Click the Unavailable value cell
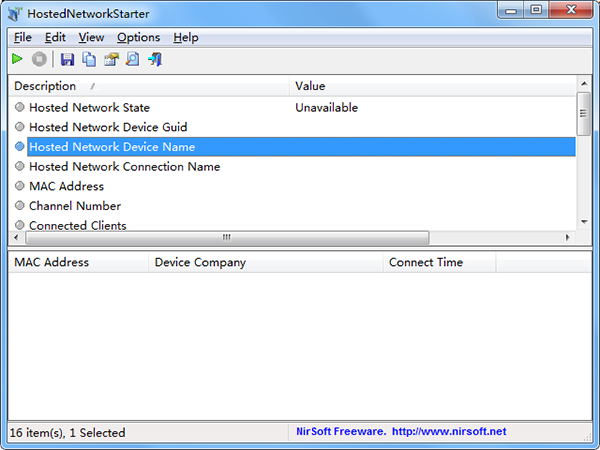The image size is (600, 450). click(x=326, y=108)
